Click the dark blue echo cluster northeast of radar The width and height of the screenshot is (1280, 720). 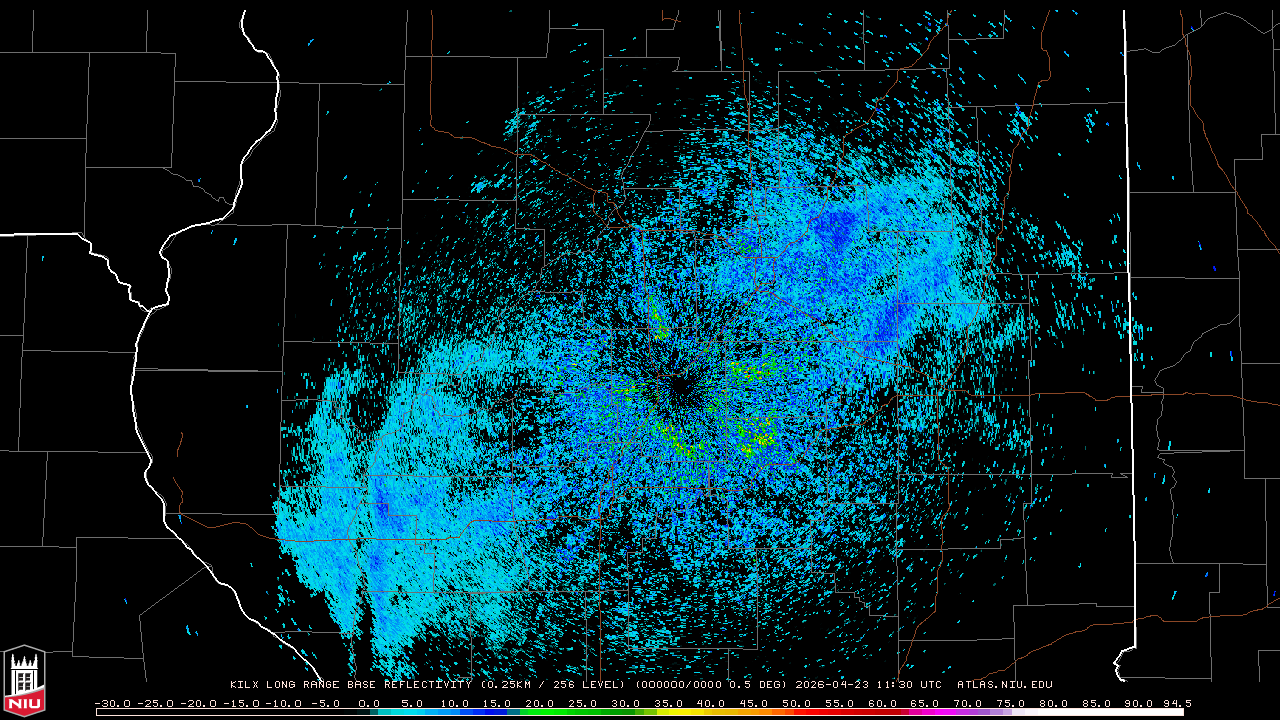pyautogui.click(x=833, y=232)
